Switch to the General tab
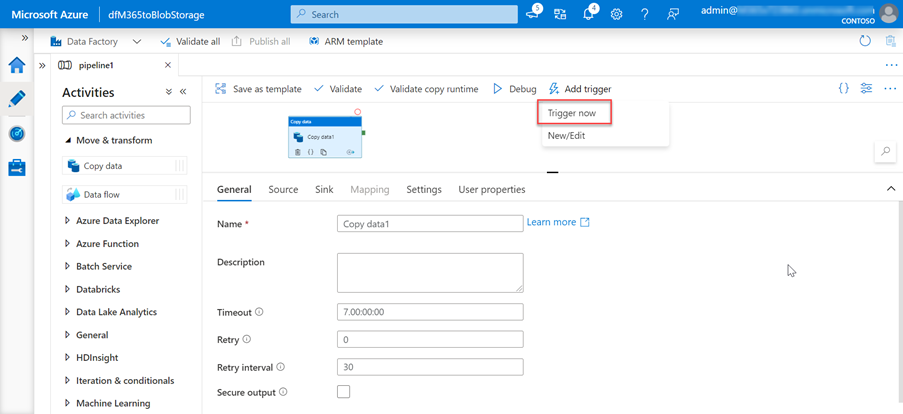The image size is (903, 414). [234, 189]
